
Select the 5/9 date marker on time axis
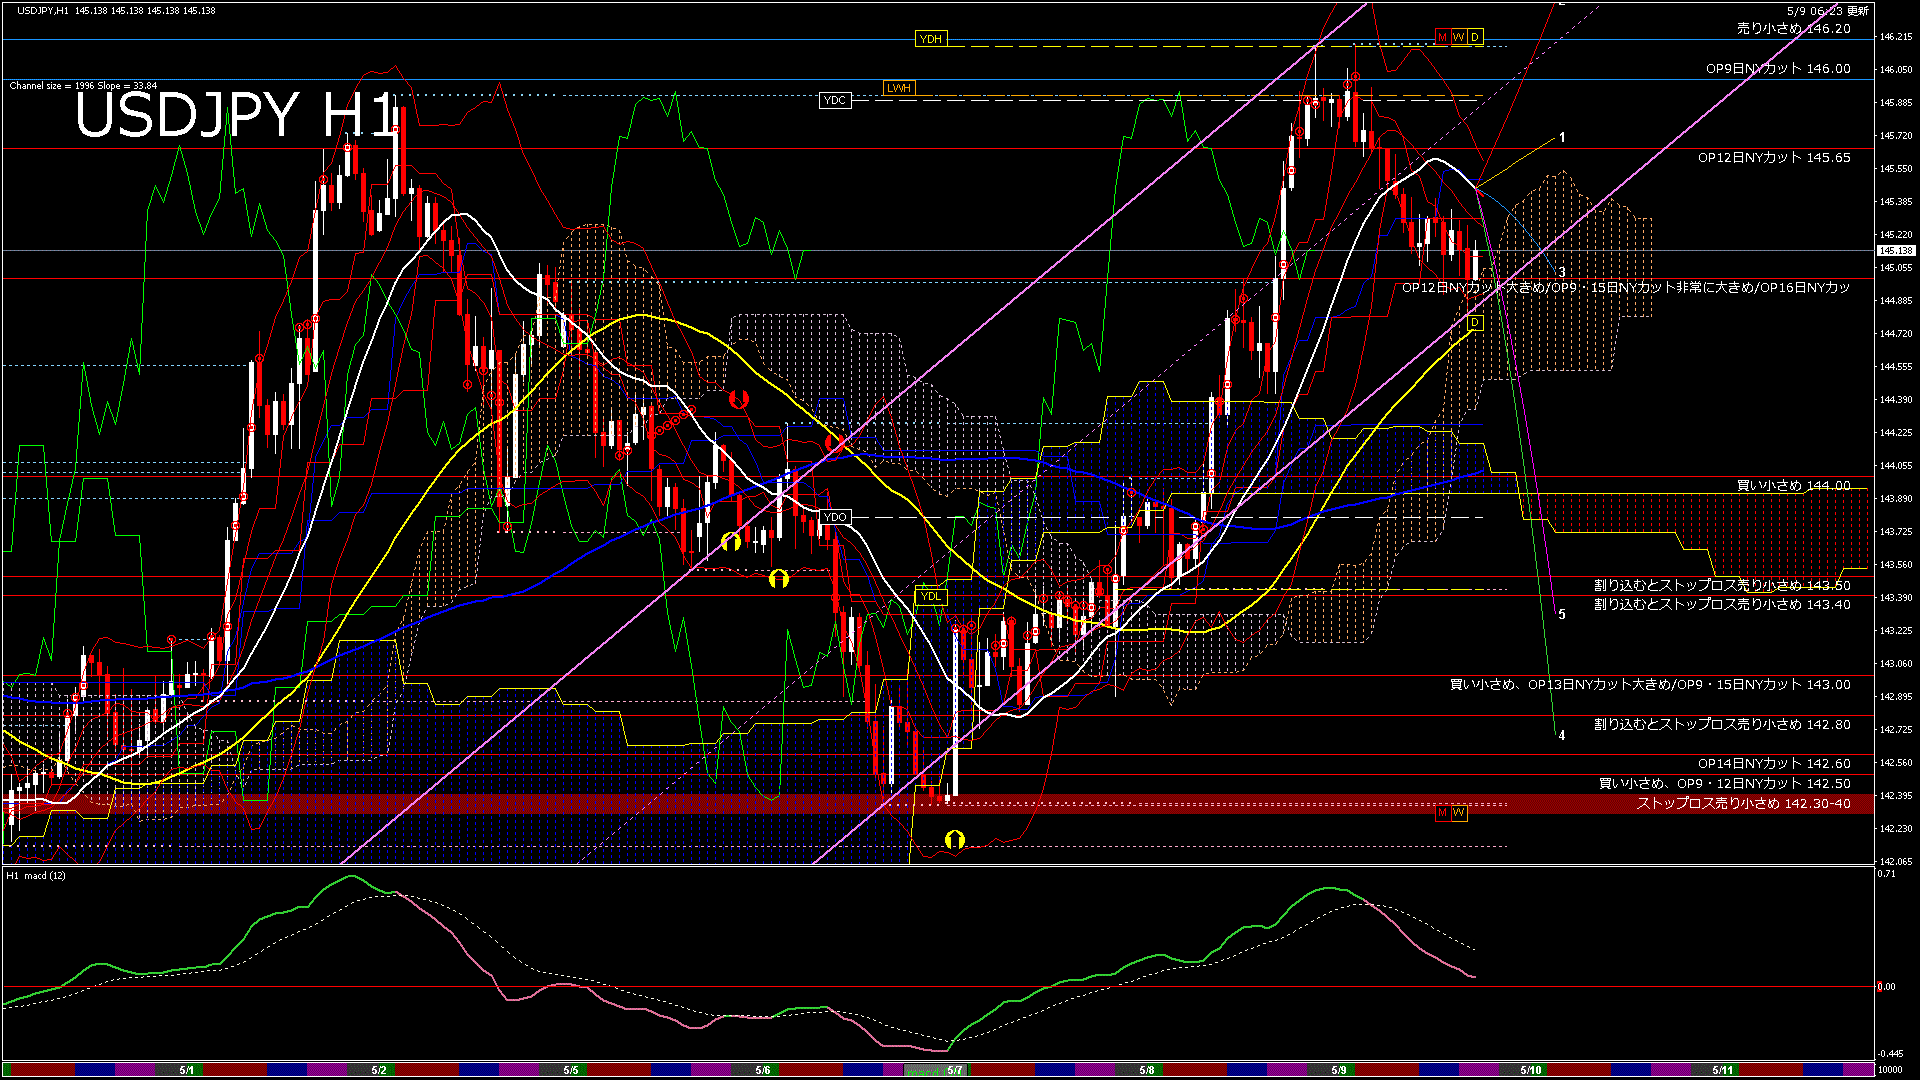pos(1338,1070)
